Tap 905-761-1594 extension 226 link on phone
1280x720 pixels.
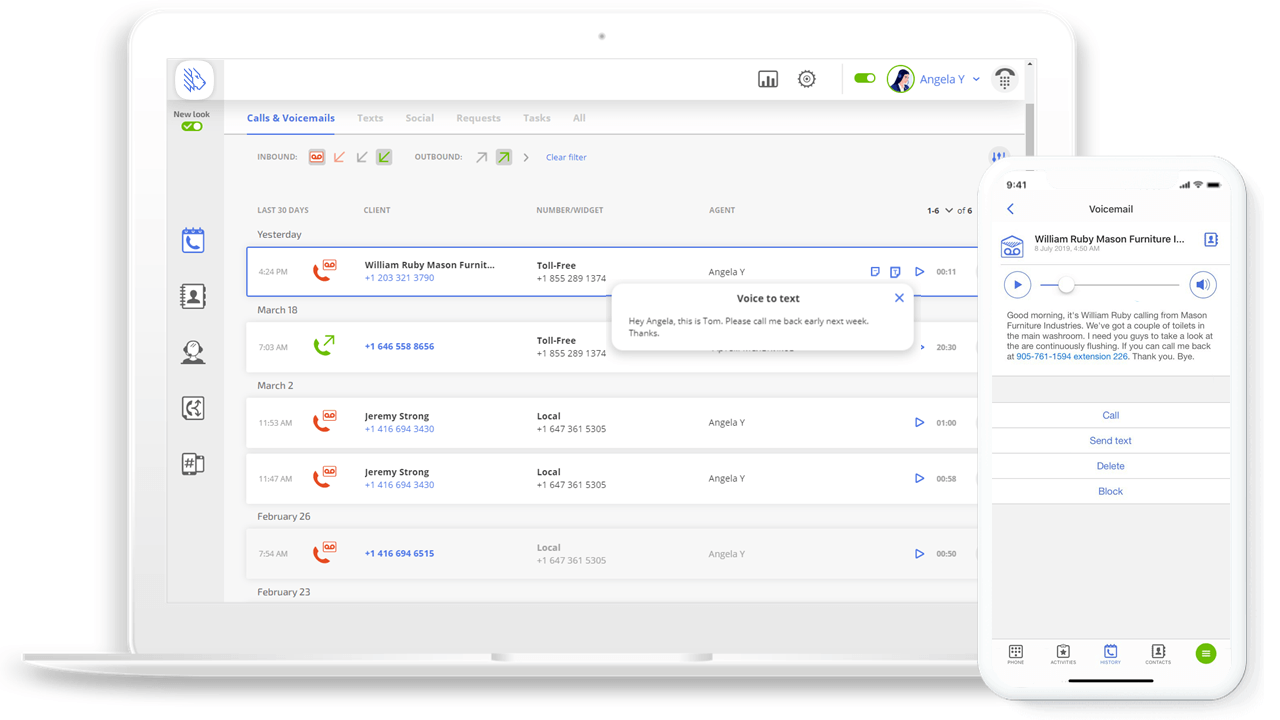point(1072,356)
